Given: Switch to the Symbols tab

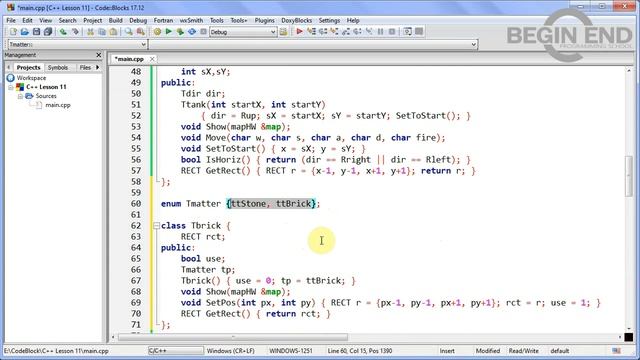Looking at the screenshot, I should click(x=58, y=67).
